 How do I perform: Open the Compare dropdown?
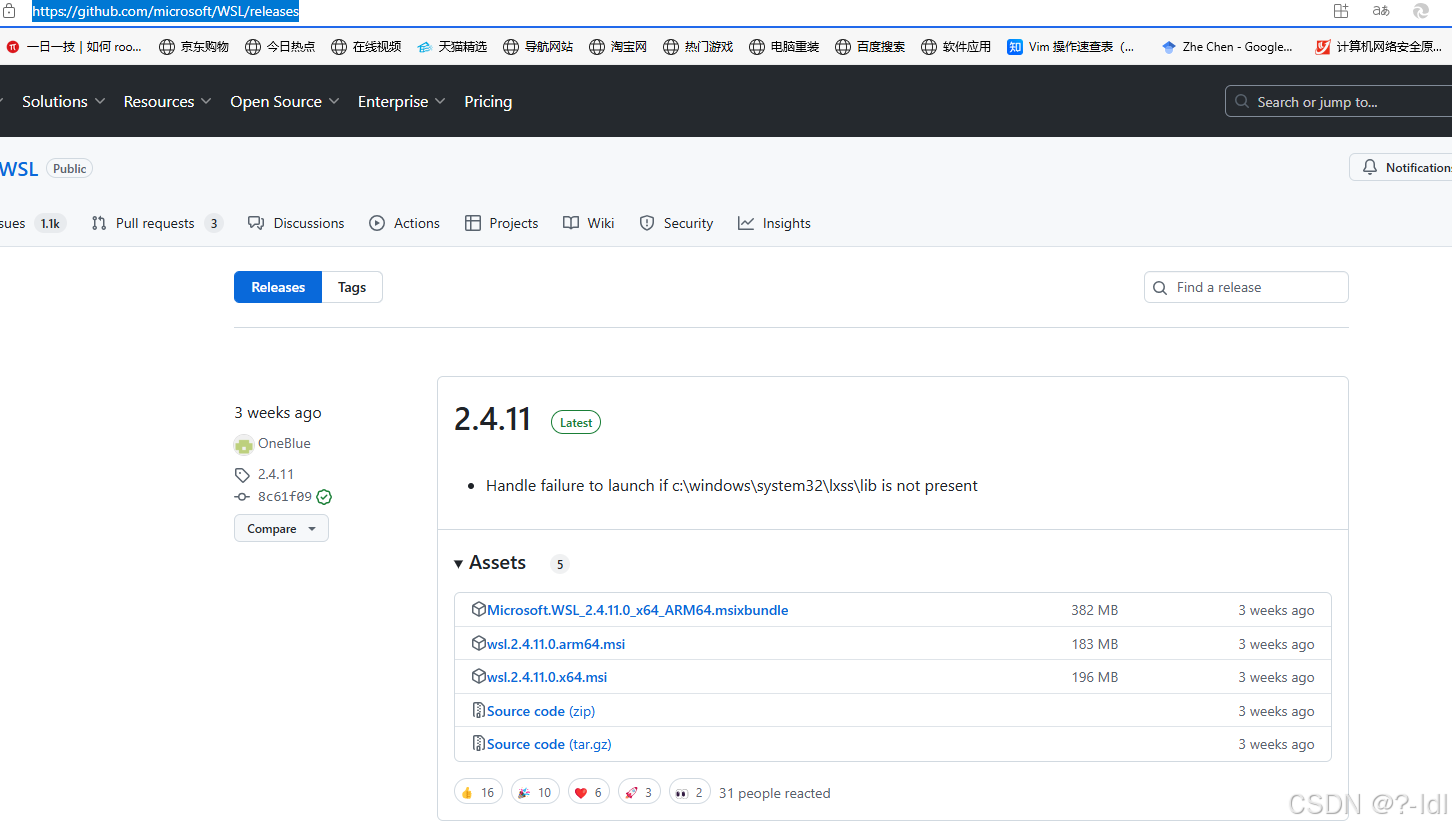point(281,528)
